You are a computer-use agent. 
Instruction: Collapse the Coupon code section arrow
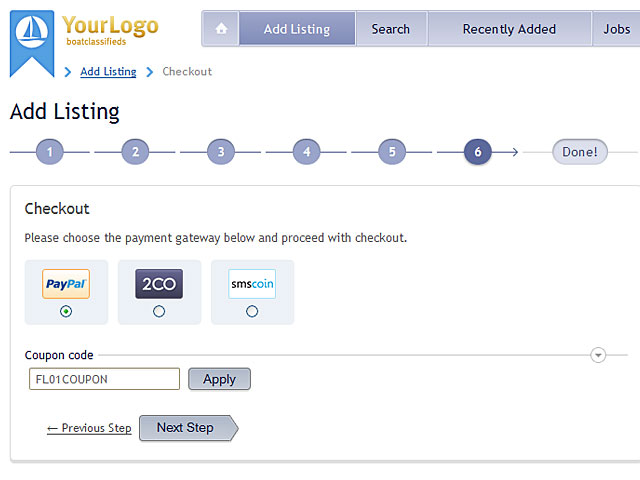598,355
